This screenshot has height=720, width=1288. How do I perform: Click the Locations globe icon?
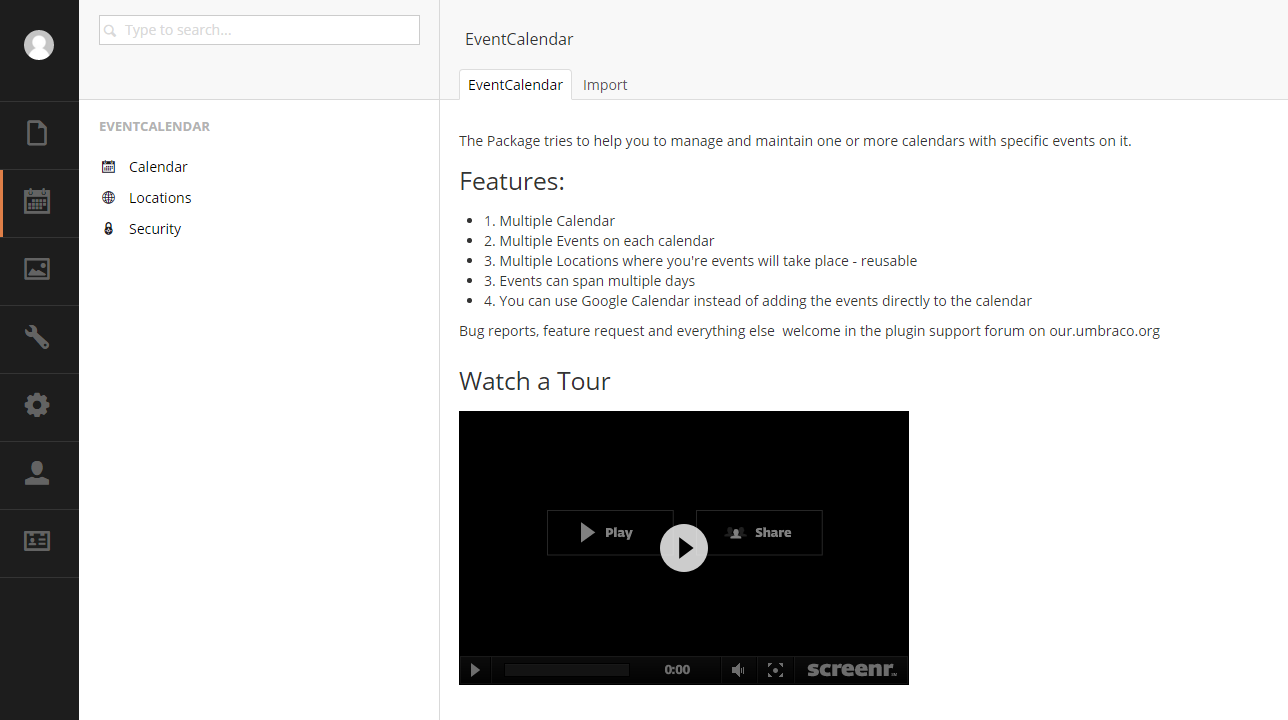point(108,198)
